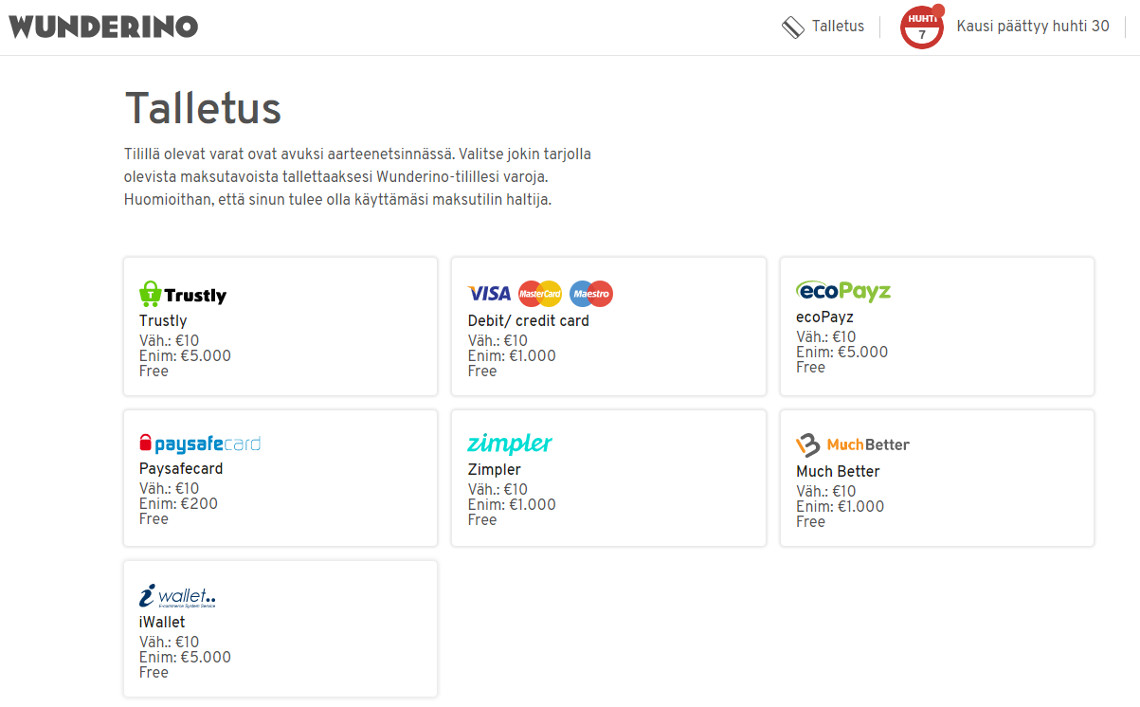Choose the Much Better option label
The height and width of the screenshot is (707, 1140).
coord(838,471)
